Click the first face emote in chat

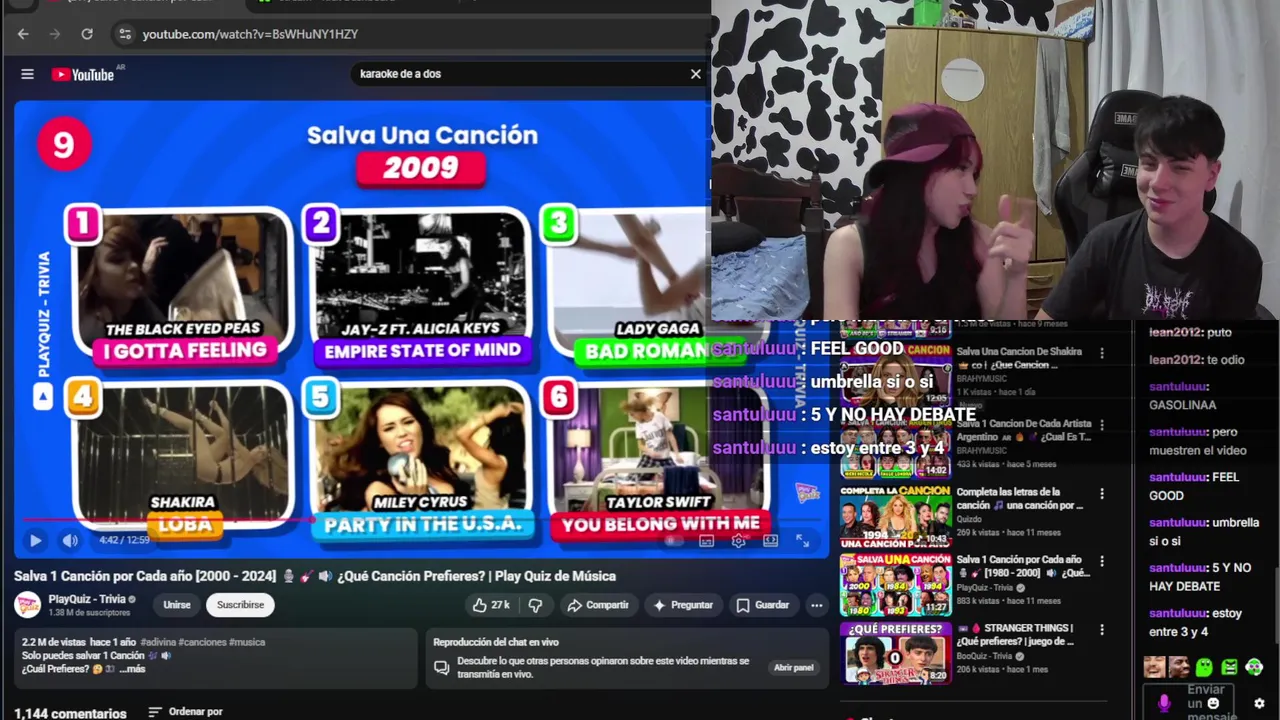pyautogui.click(x=1155, y=667)
